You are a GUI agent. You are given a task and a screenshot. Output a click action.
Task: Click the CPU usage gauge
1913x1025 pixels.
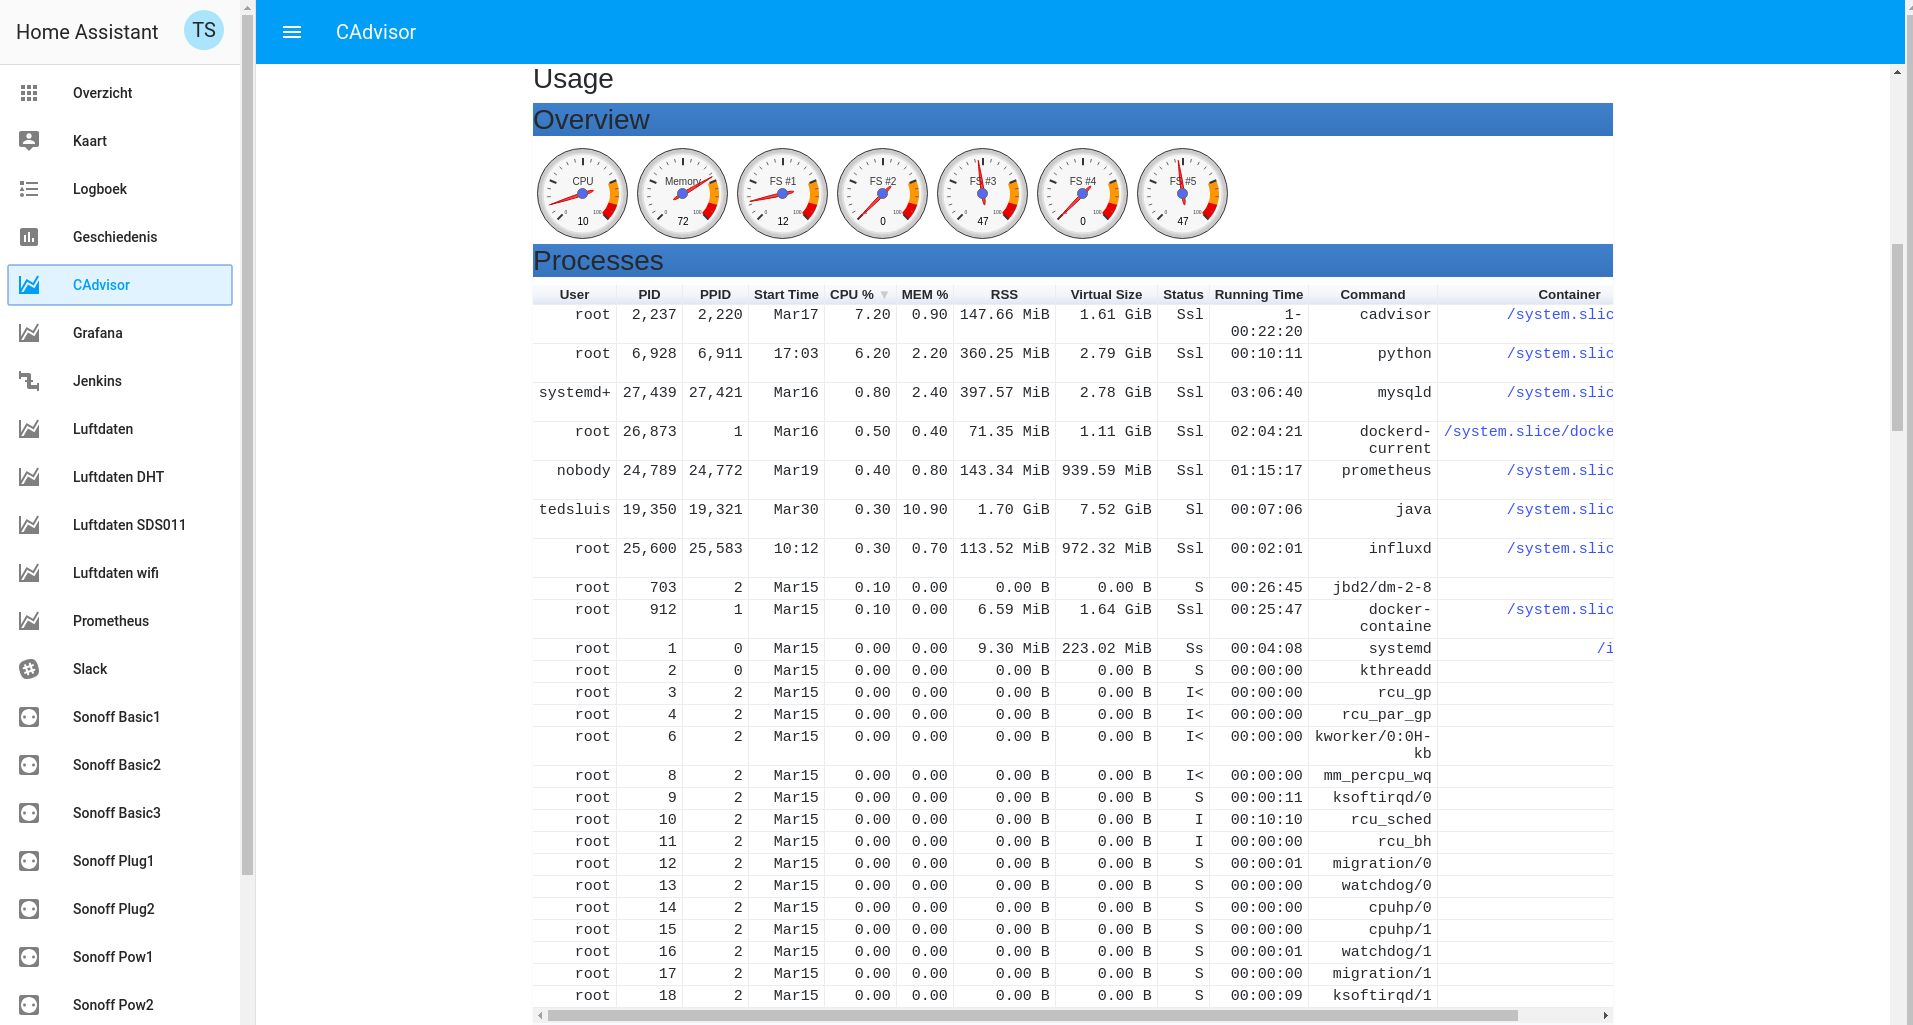coord(582,193)
